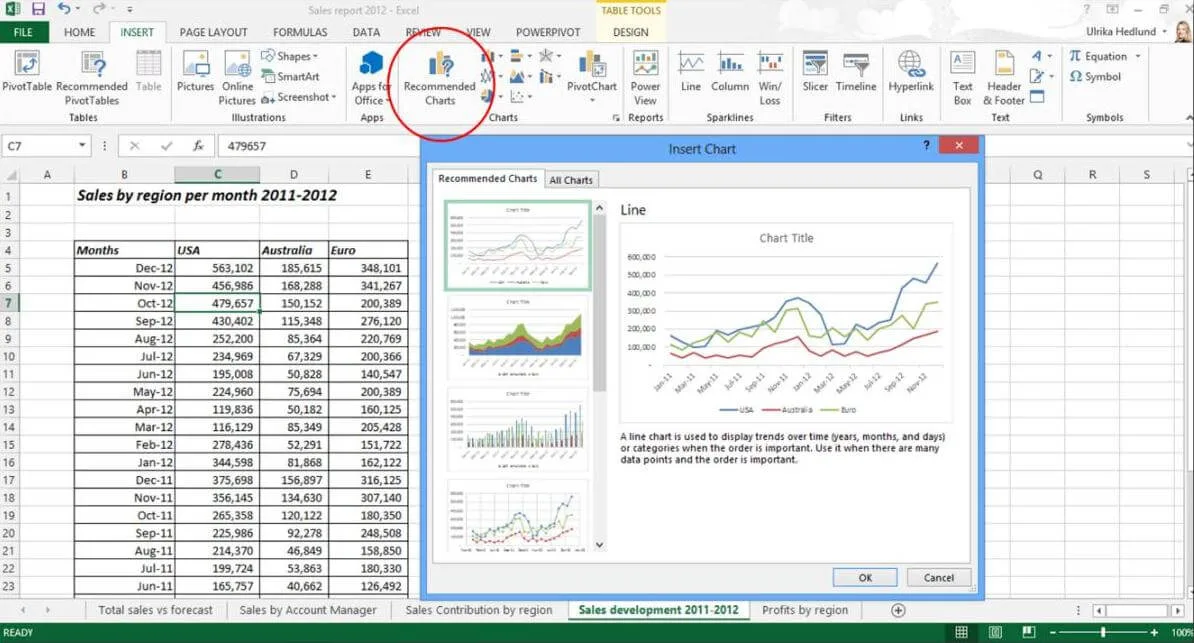The height and width of the screenshot is (643, 1194).
Task: Expand the Shapes dropdown
Action: [290, 56]
